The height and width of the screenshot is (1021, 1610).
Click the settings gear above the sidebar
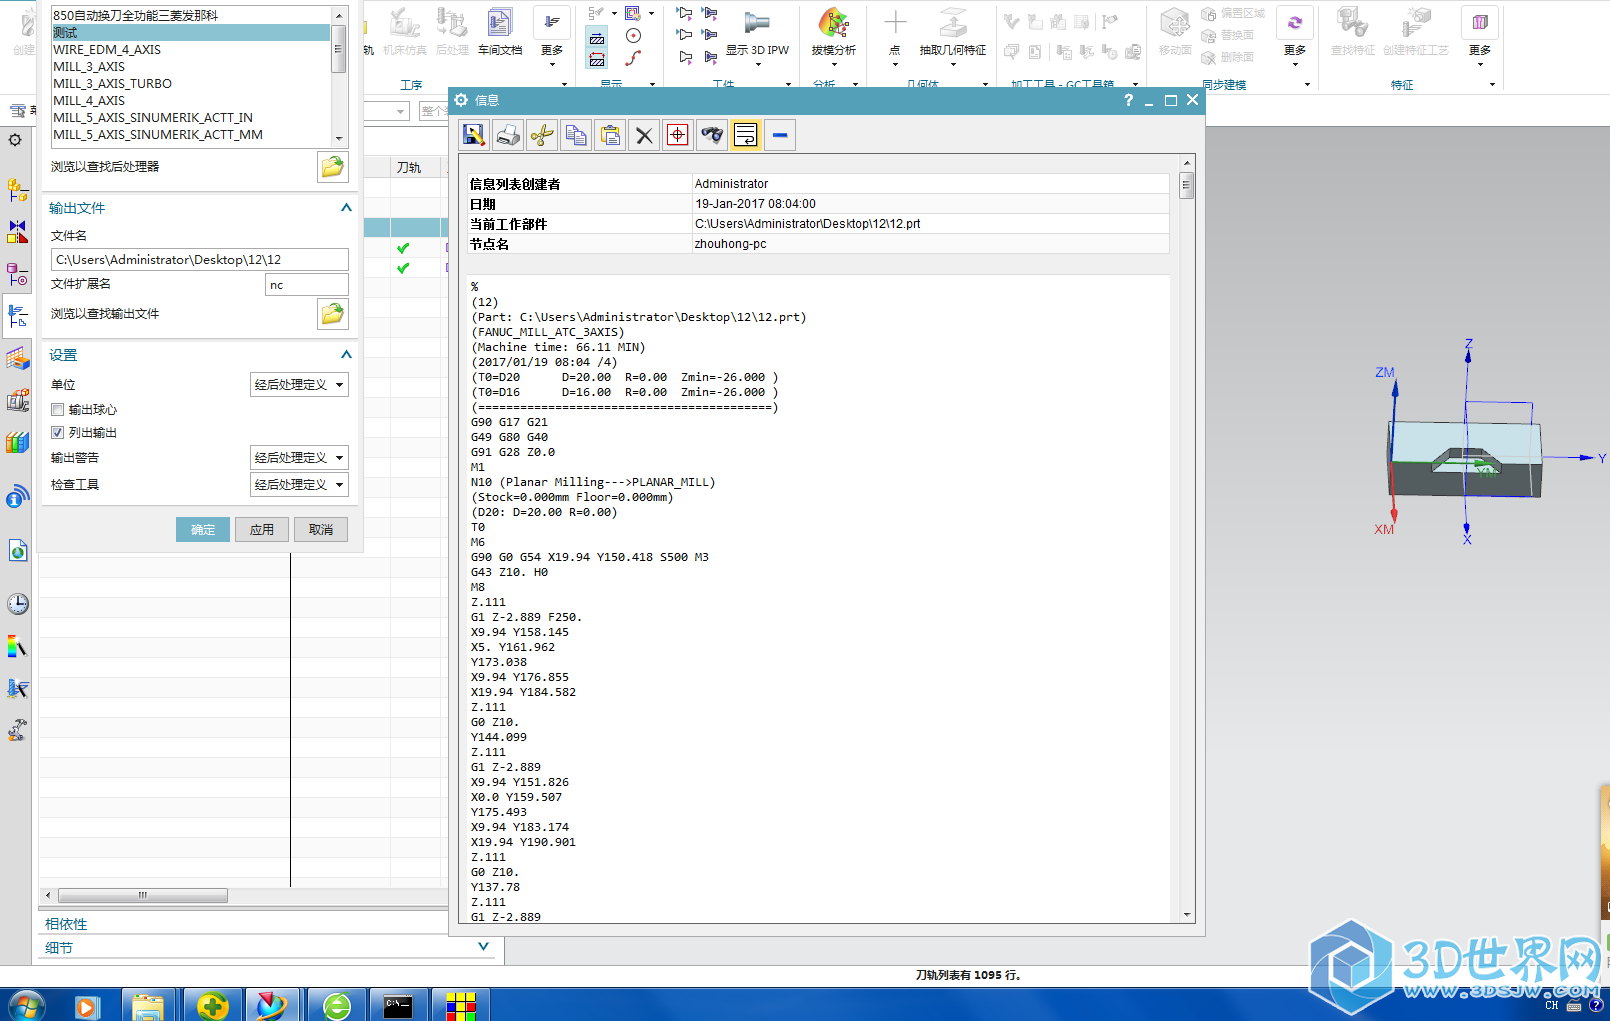point(15,140)
